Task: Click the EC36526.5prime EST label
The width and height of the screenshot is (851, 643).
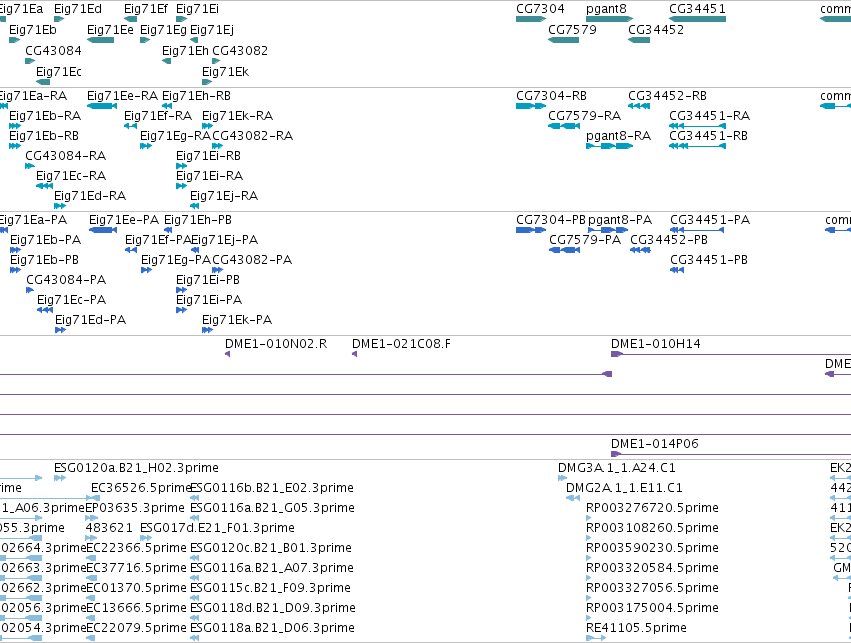Action: click(x=141, y=488)
